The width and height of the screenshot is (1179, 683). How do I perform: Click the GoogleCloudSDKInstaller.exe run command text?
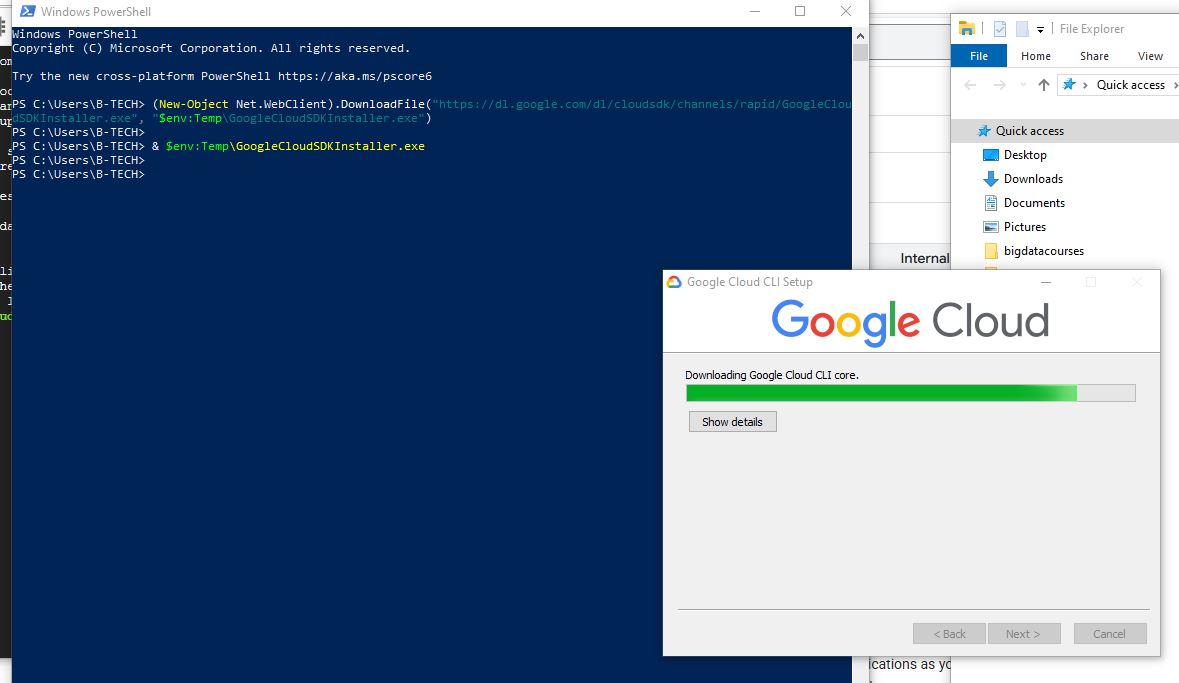pyautogui.click(x=295, y=146)
